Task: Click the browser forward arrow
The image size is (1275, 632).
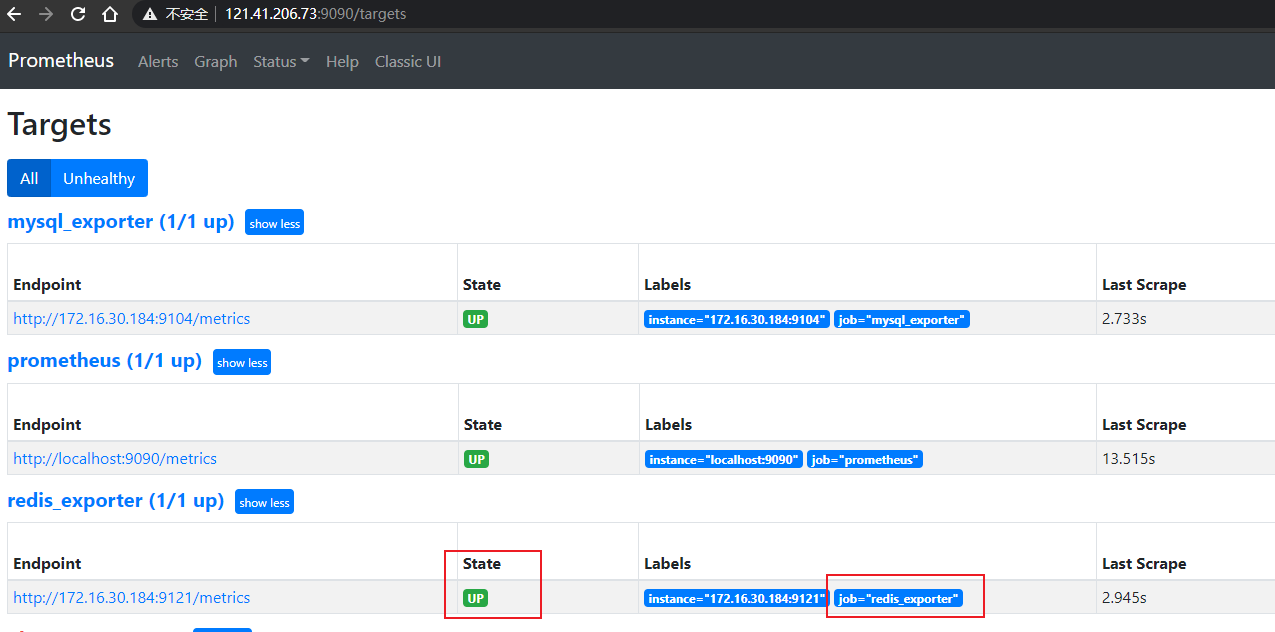Action: click(46, 14)
